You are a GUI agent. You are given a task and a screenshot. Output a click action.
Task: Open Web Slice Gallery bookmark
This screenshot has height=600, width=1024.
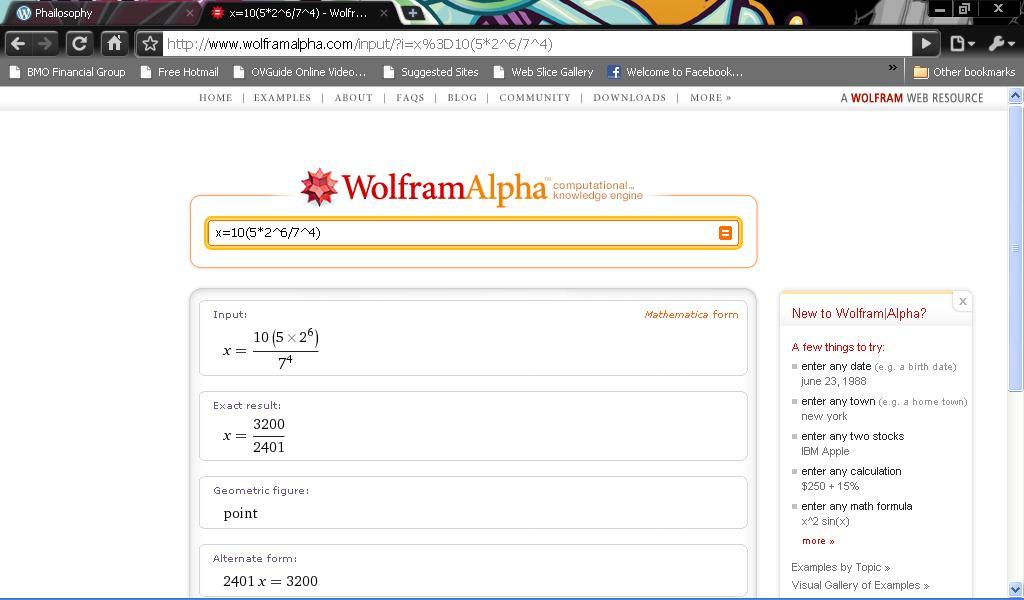click(543, 72)
